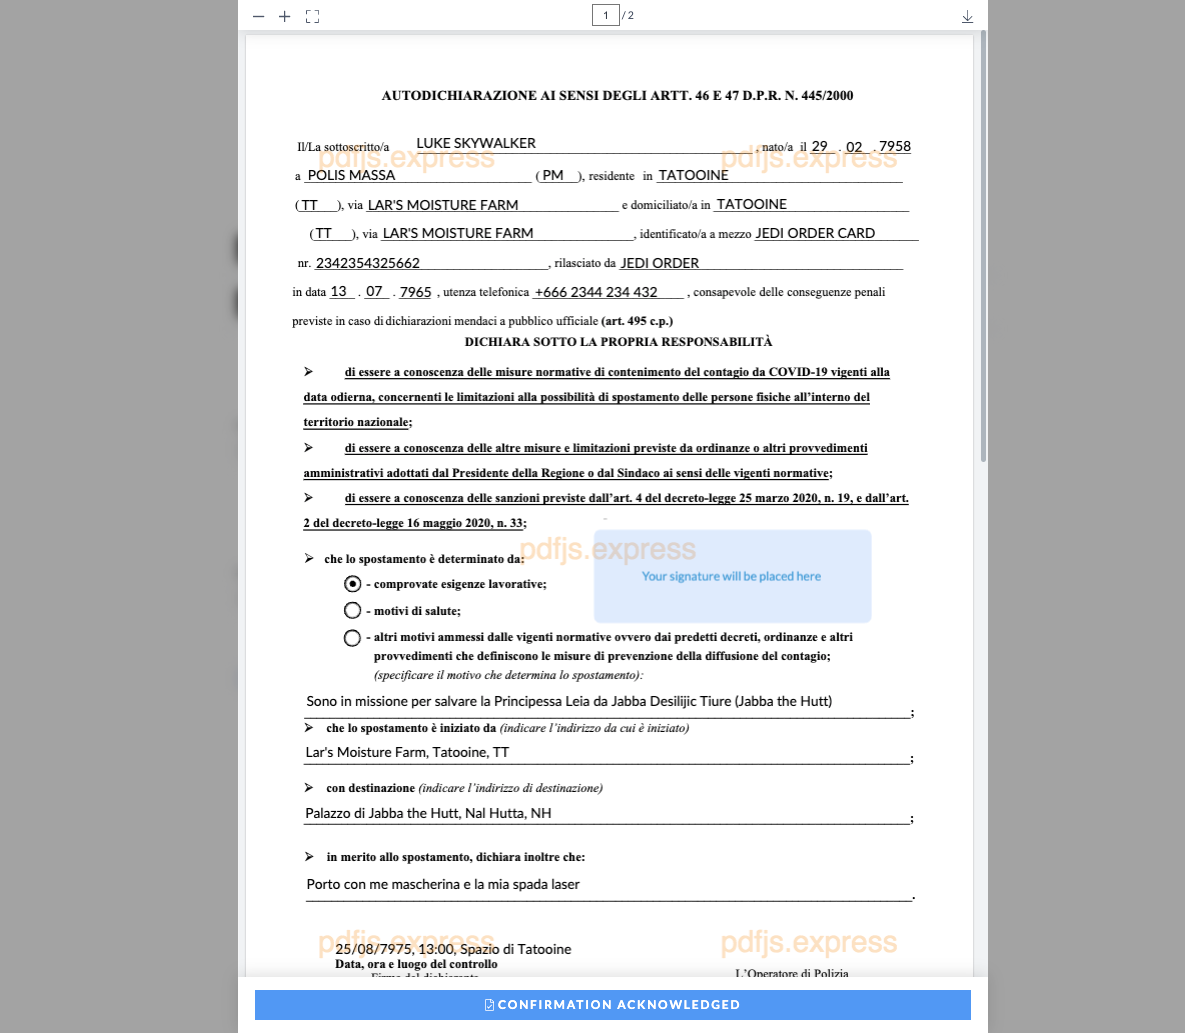Click the label 'Data, ora e luogo del controllo'
This screenshot has width=1185, height=1033.
click(416, 964)
